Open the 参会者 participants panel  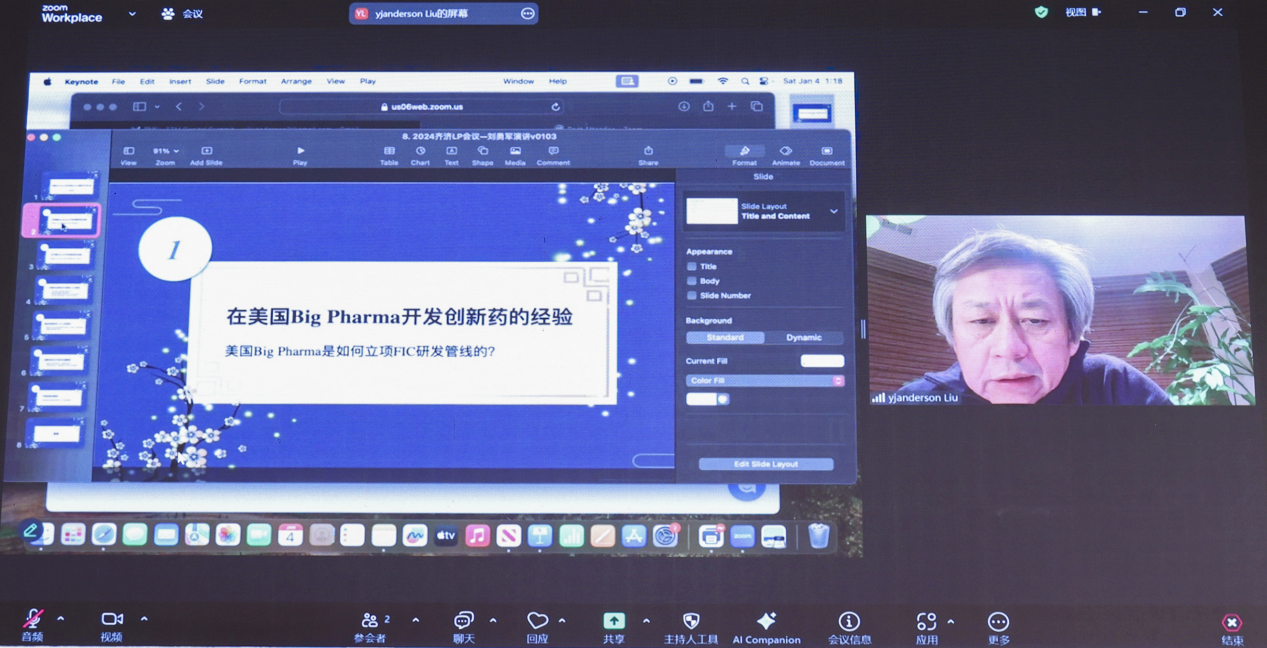370,620
